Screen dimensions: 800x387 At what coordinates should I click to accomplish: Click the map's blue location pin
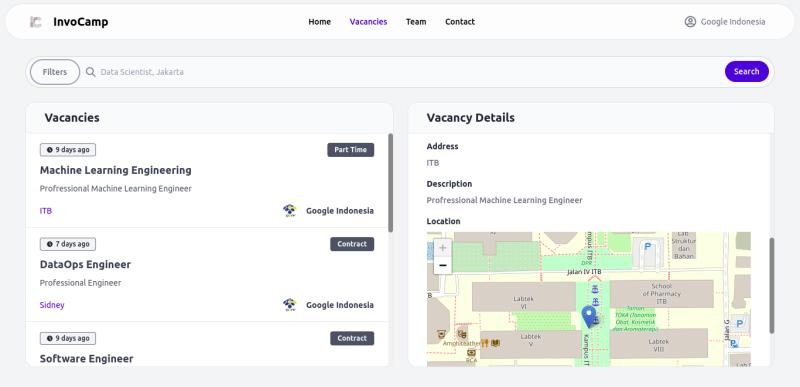[x=589, y=317]
